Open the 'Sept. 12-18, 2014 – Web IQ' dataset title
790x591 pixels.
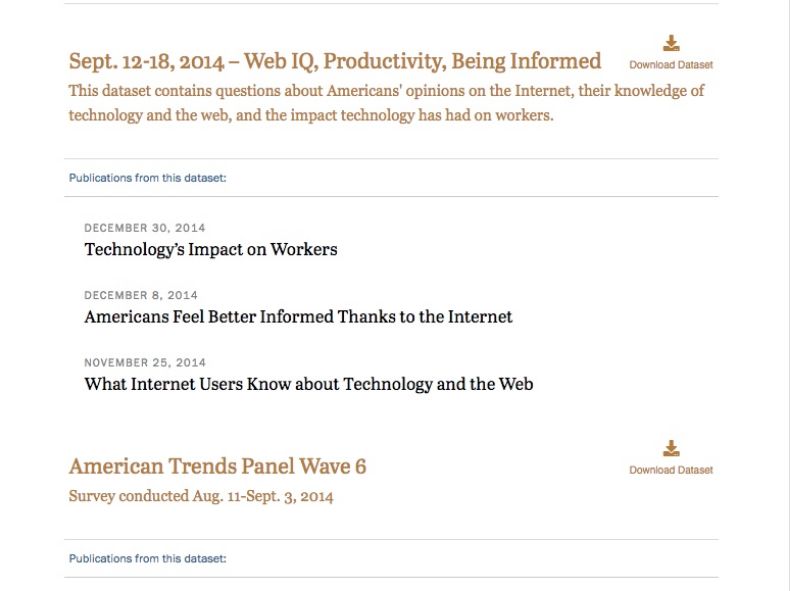click(335, 61)
